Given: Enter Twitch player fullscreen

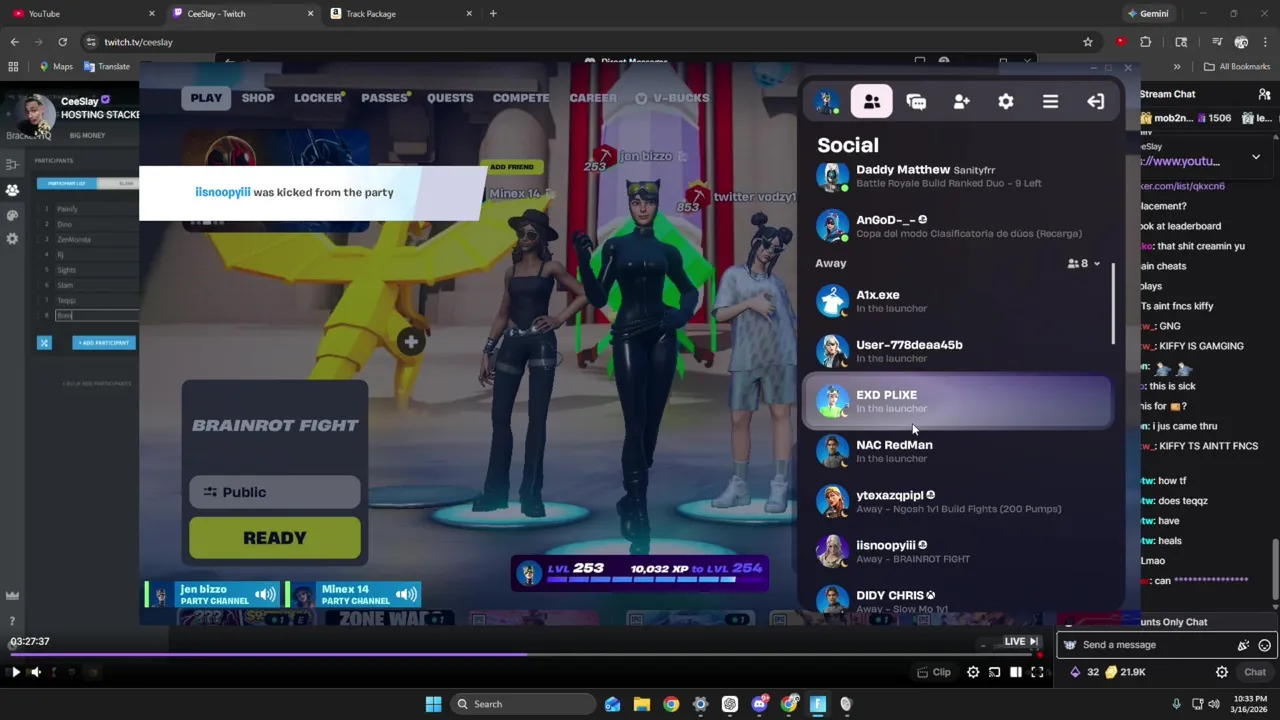Looking at the screenshot, I should coord(1037,672).
